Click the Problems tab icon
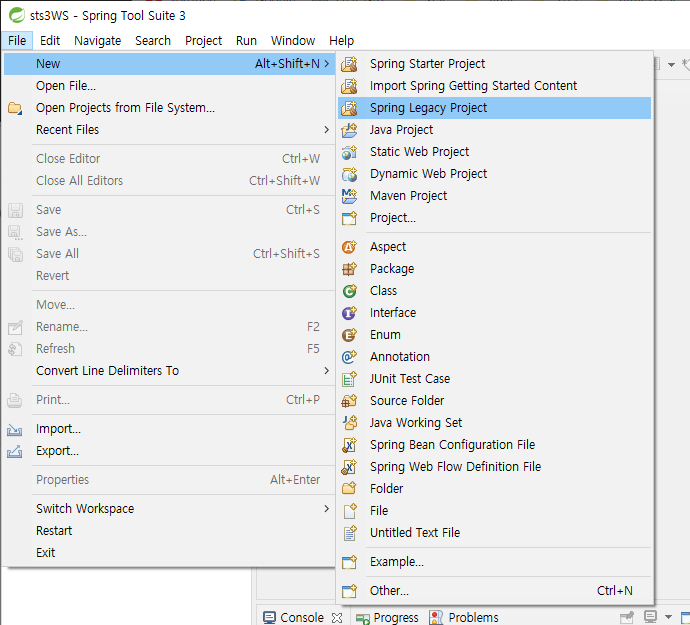The height and width of the screenshot is (625, 690). pyautogui.click(x=436, y=618)
